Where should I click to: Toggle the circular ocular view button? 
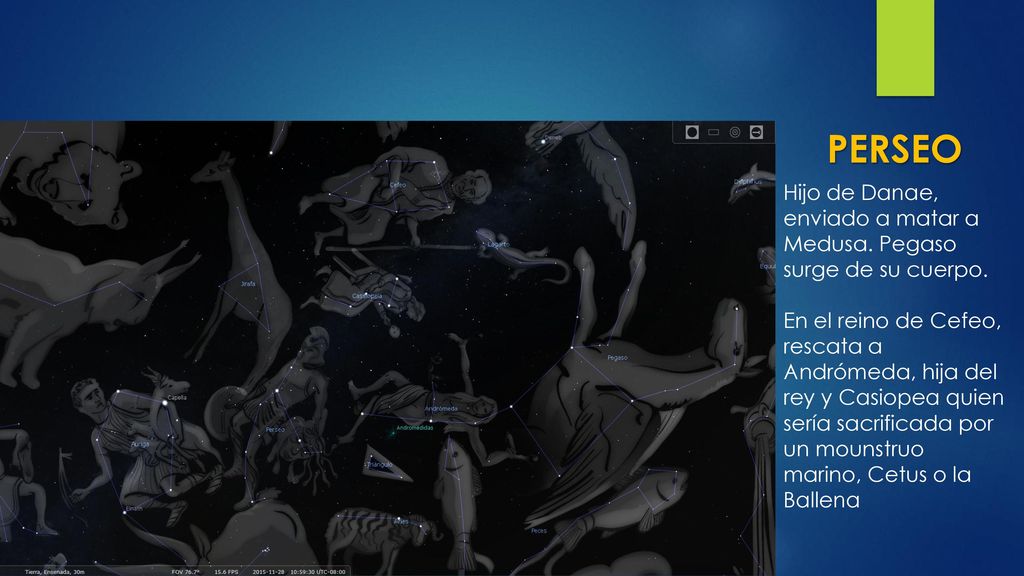pyautogui.click(x=692, y=133)
